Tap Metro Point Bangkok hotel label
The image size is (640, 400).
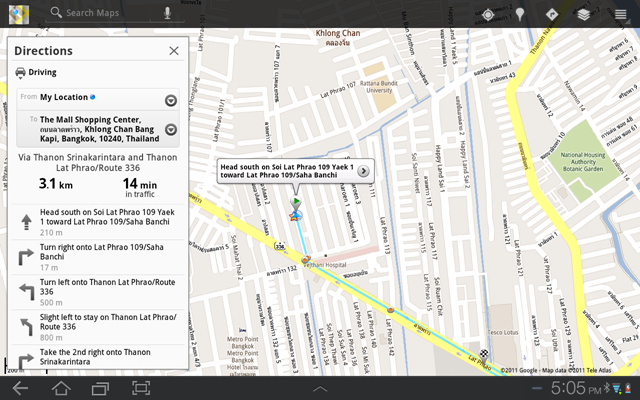point(242,353)
